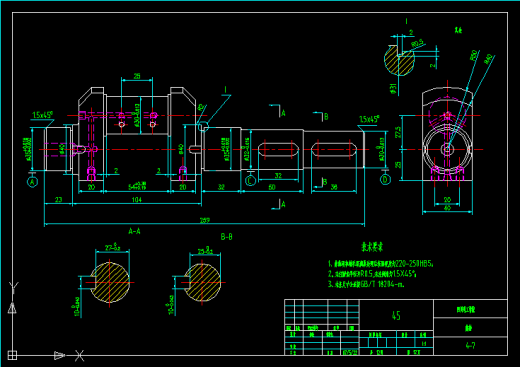
Task: Select the 25 dimension above section B-B
Action: pos(205,250)
